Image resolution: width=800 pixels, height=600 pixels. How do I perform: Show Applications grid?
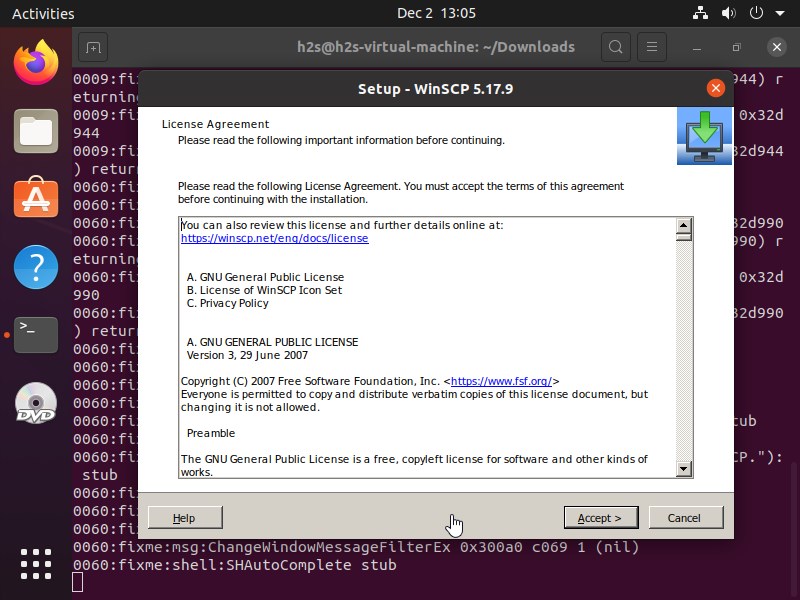[36, 564]
